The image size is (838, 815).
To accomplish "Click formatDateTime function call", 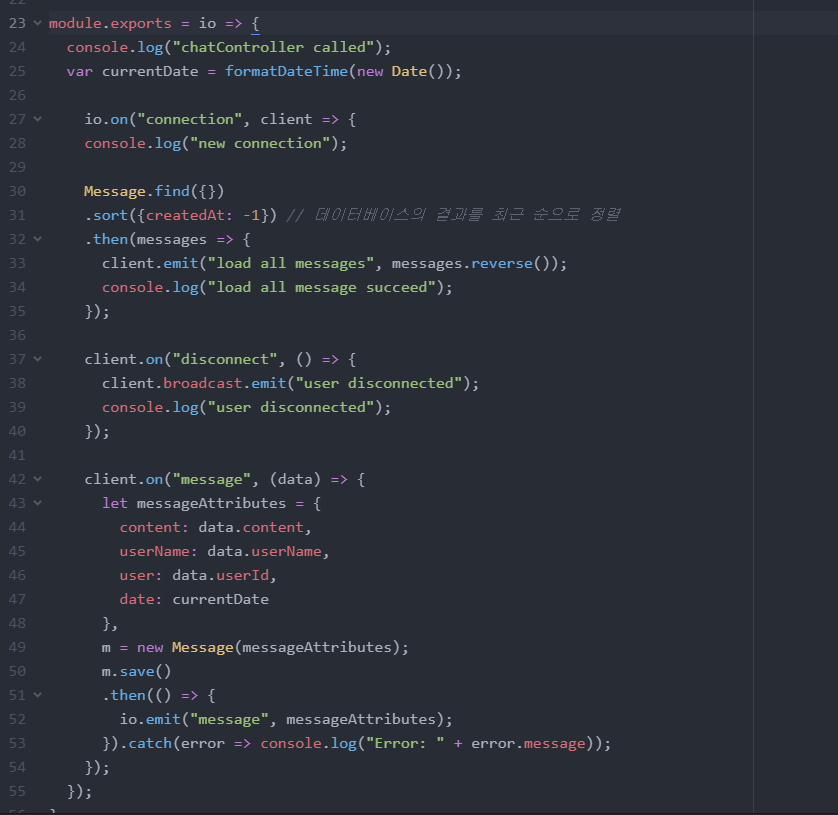I will (286, 72).
